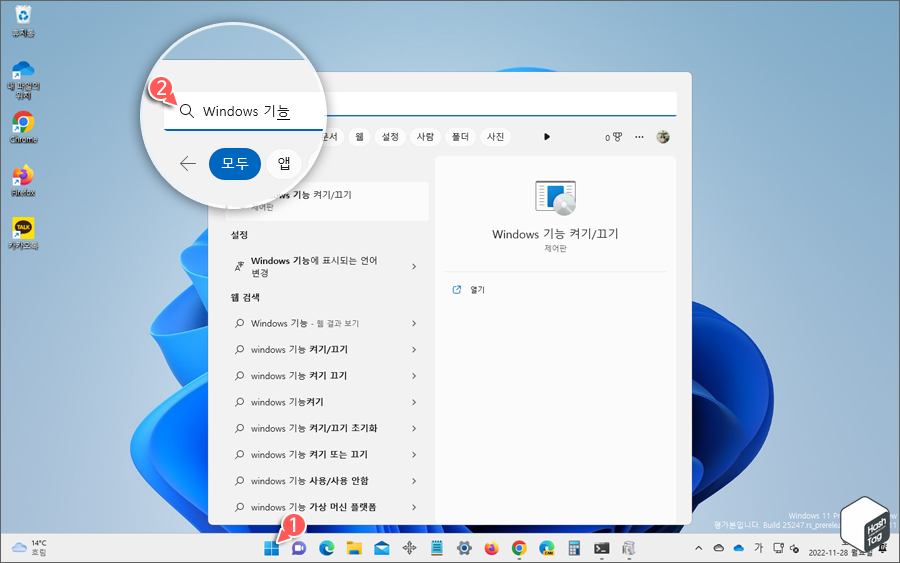Open the Chrome desktop shortcut

(23, 127)
